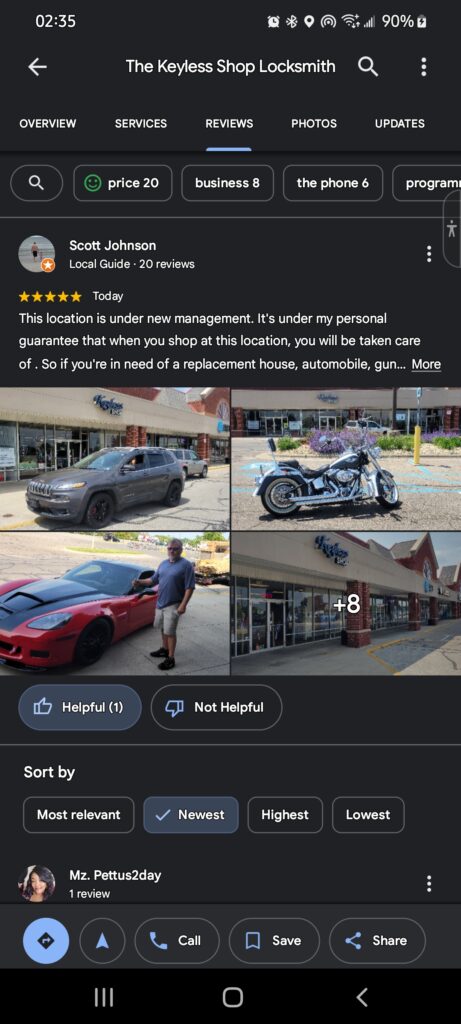461x1024 pixels.
Task: Filter reviews by price 20 chip
Action: pos(123,183)
